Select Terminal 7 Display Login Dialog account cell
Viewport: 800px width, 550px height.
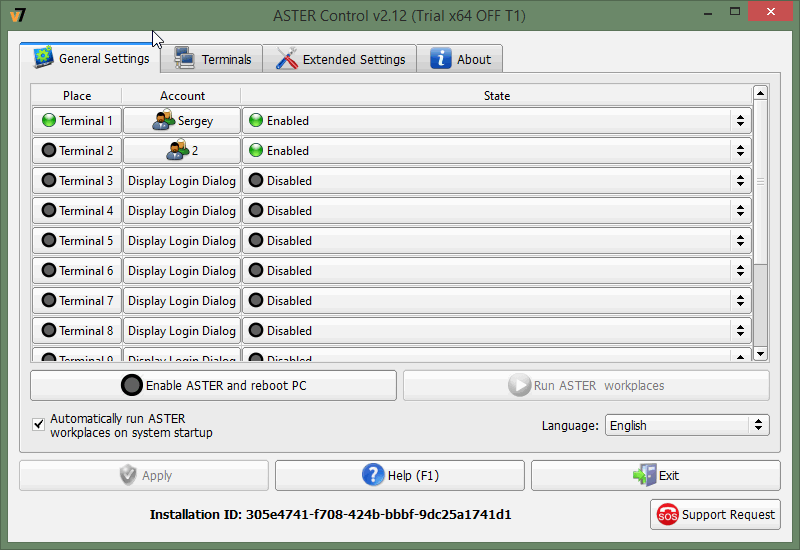click(x=182, y=301)
